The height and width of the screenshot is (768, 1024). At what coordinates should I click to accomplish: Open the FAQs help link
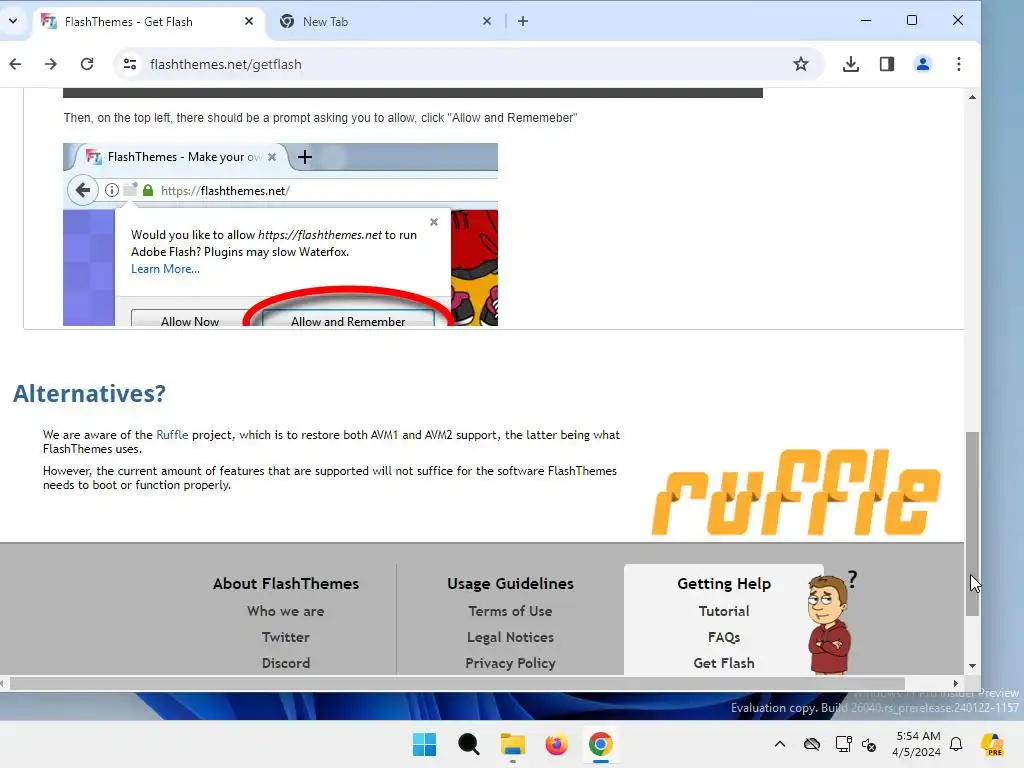coord(724,637)
